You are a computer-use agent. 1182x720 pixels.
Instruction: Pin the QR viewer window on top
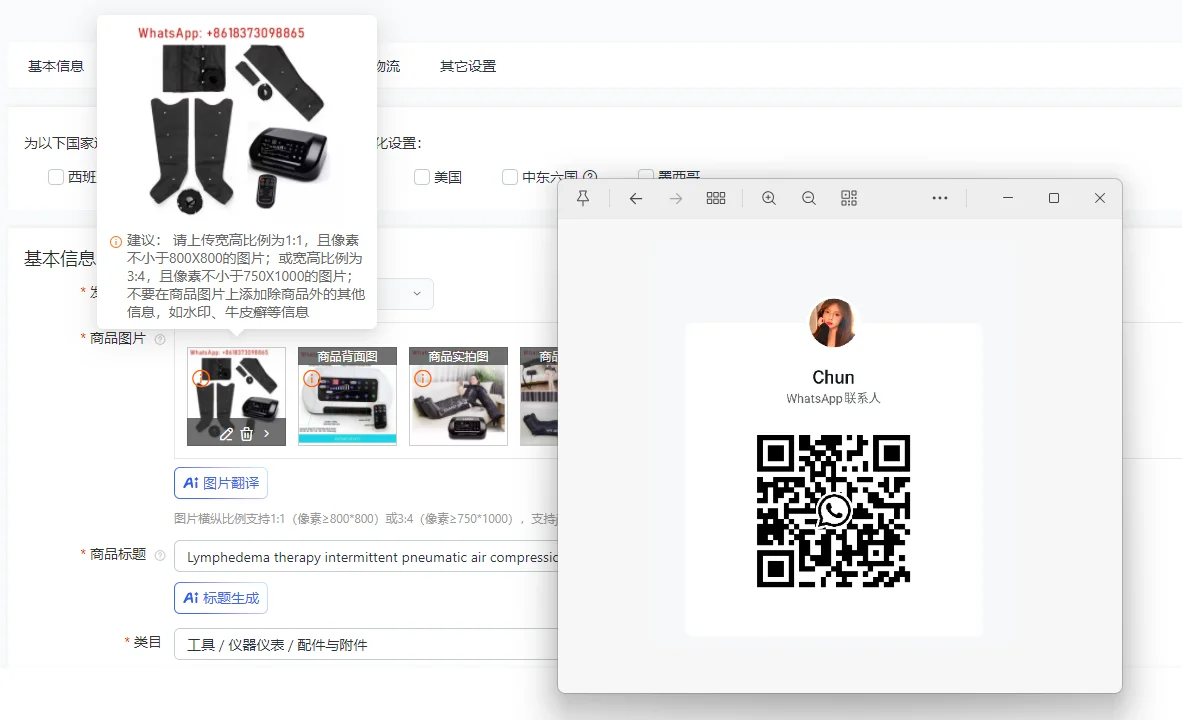tap(583, 198)
